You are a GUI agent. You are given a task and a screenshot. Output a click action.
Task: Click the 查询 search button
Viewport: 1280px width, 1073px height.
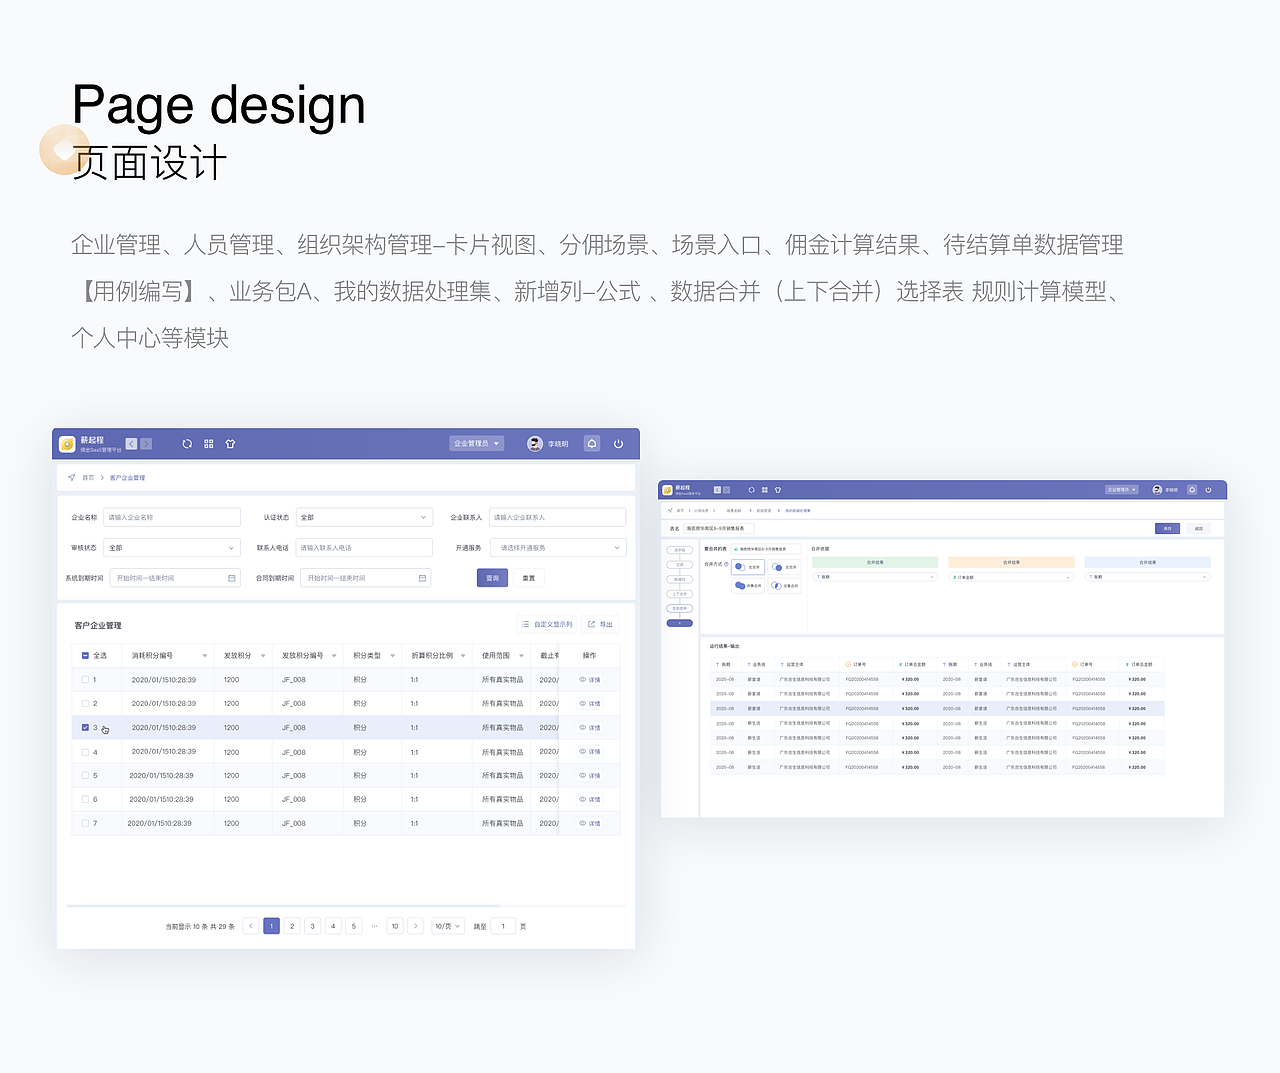point(493,578)
